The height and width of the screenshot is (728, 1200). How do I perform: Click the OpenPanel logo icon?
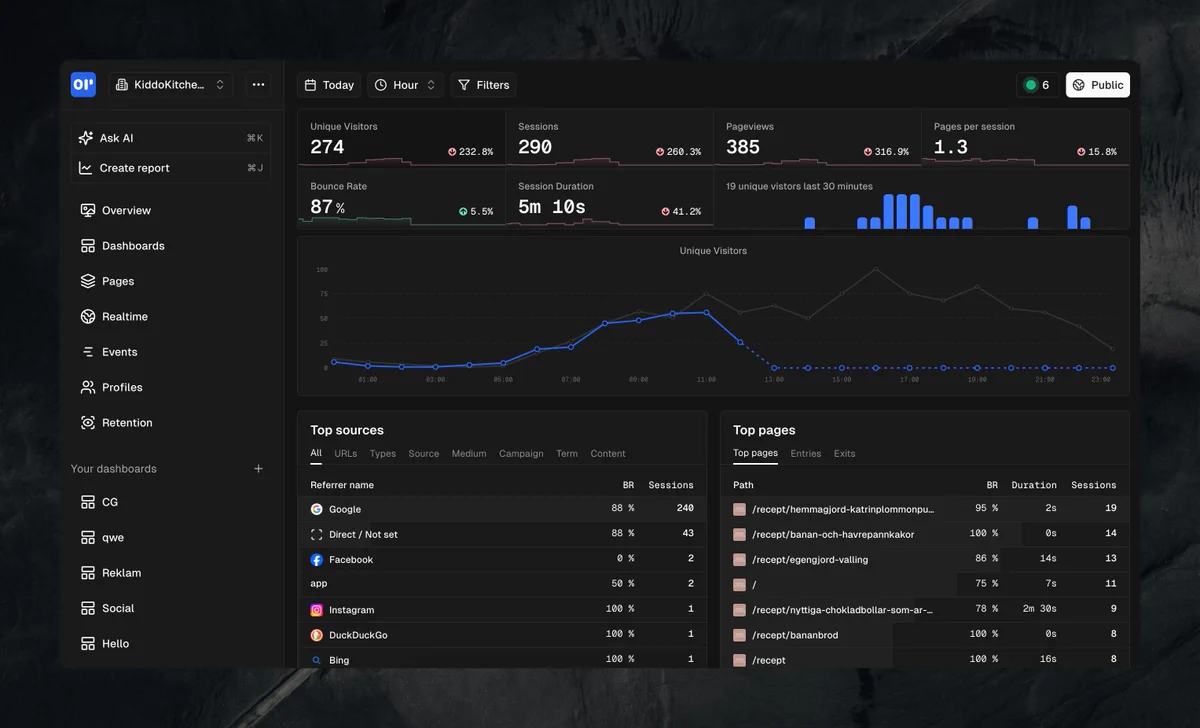coord(83,85)
